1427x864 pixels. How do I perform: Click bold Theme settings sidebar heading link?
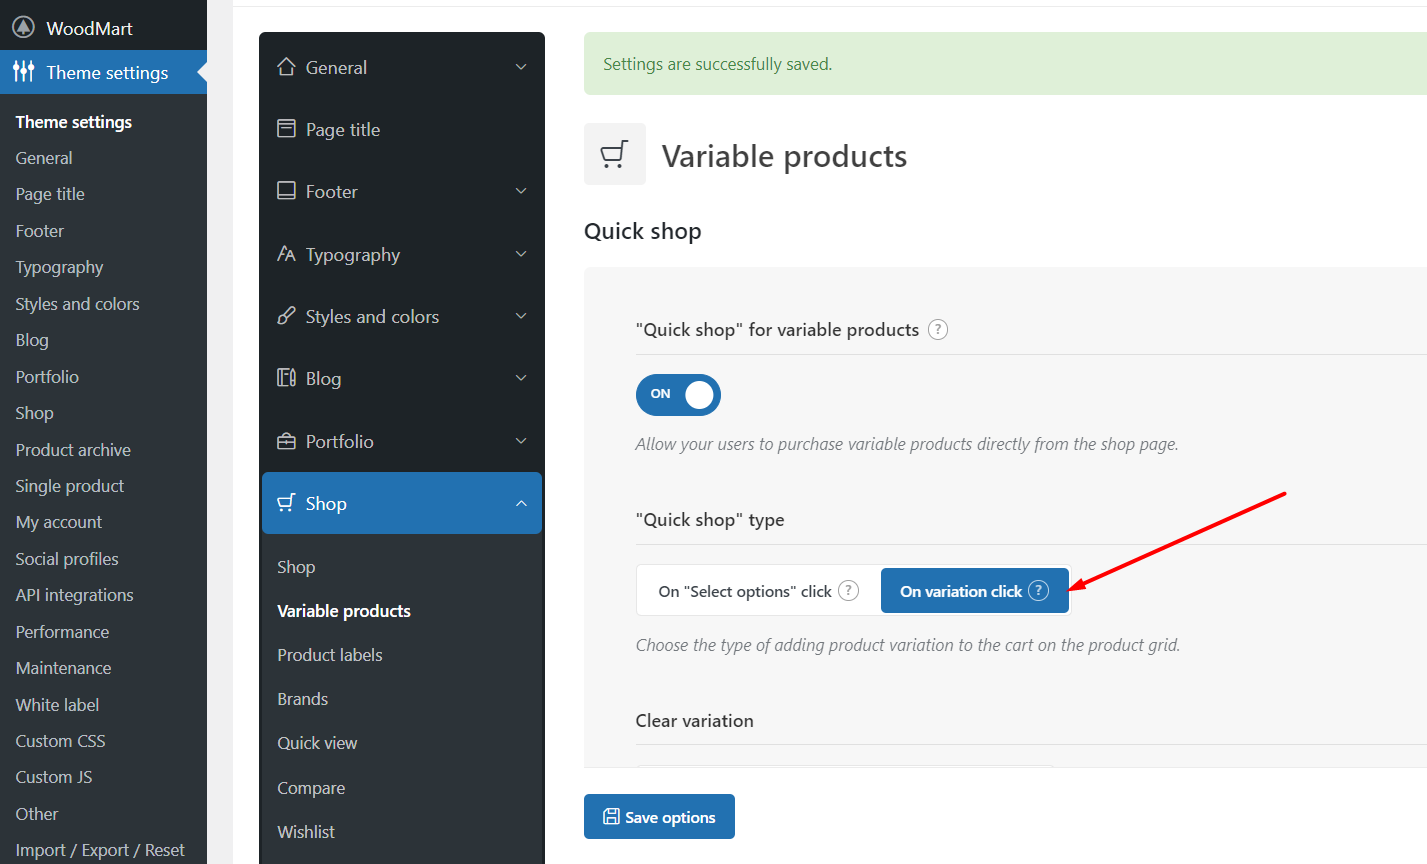74,122
